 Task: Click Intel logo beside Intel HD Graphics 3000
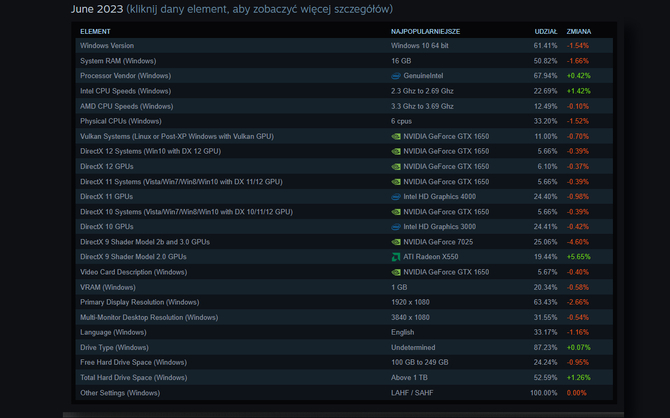tap(396, 227)
